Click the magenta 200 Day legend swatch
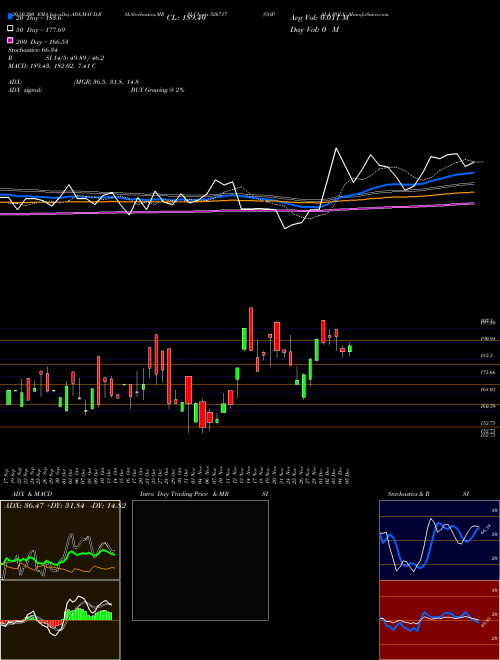500x660 pixels. click(x=10, y=40)
